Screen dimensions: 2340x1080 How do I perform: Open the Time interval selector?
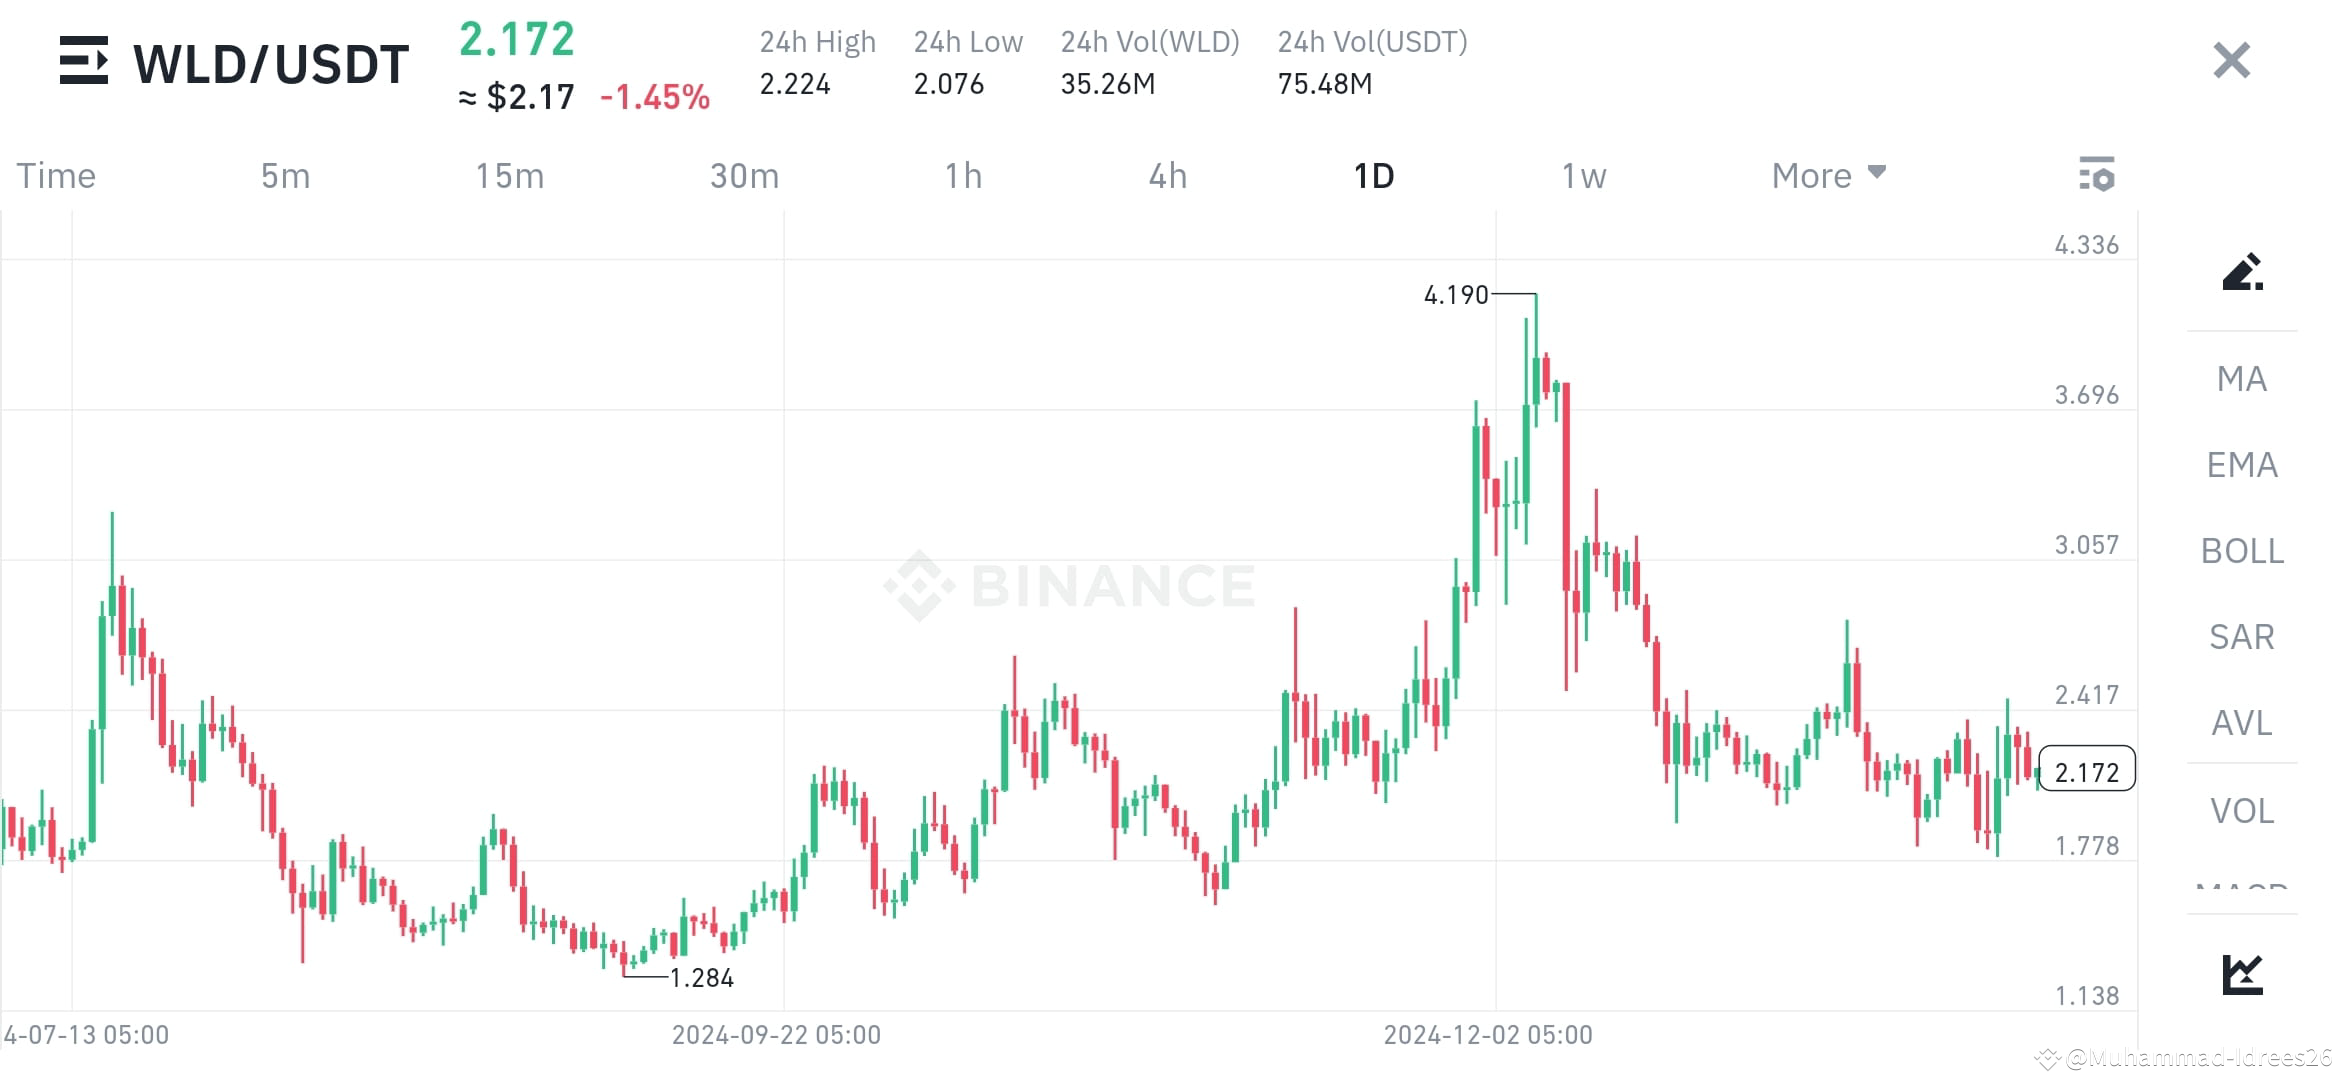(55, 175)
